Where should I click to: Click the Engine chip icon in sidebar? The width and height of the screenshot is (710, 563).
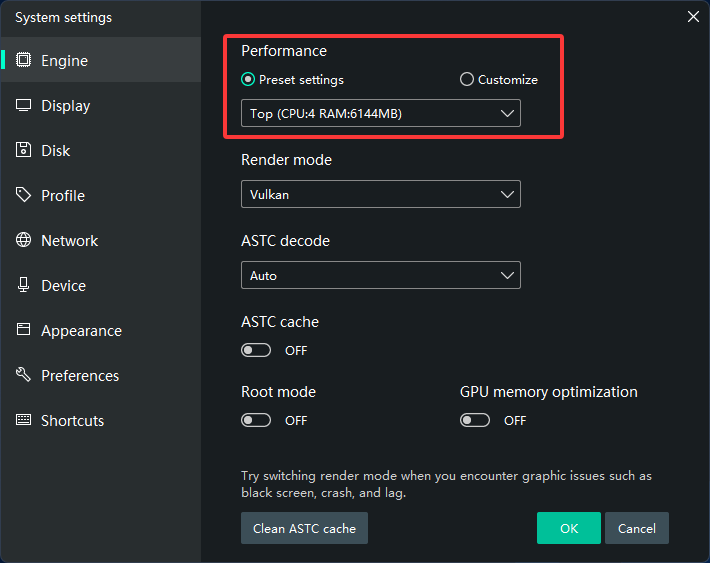click(23, 60)
